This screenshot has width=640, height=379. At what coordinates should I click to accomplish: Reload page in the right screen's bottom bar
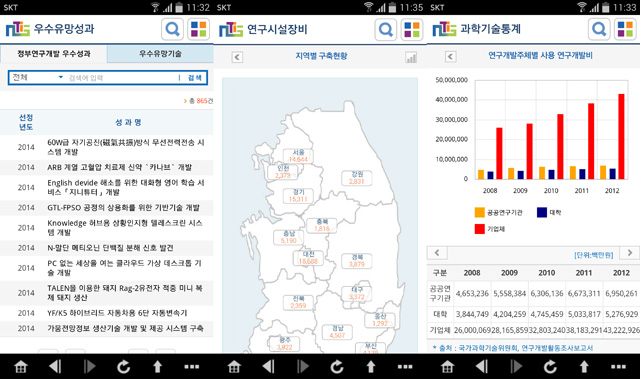tap(550, 366)
